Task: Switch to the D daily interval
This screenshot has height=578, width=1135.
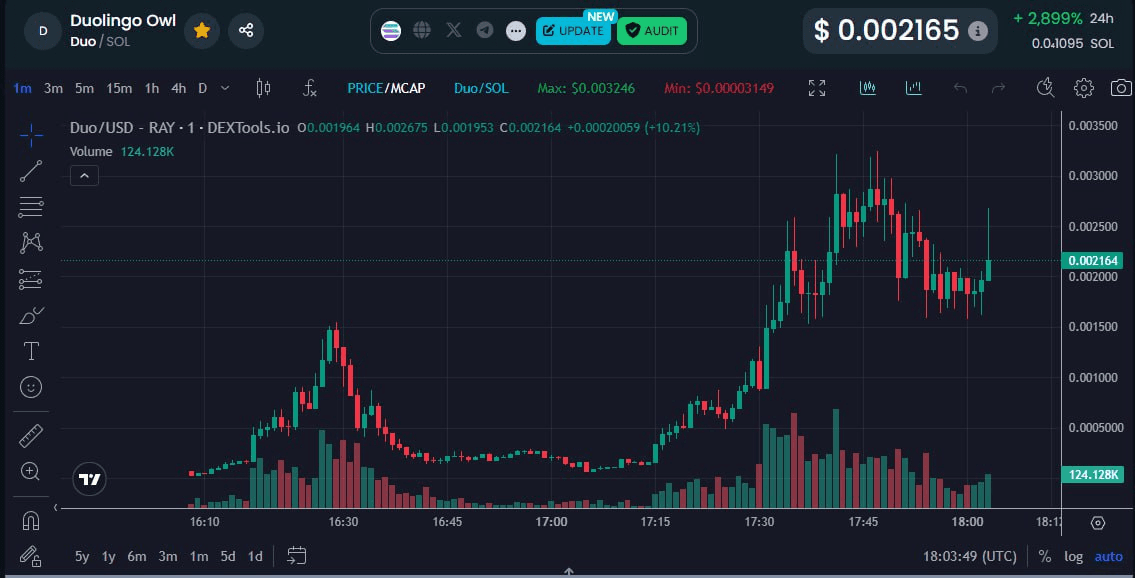Action: point(203,88)
